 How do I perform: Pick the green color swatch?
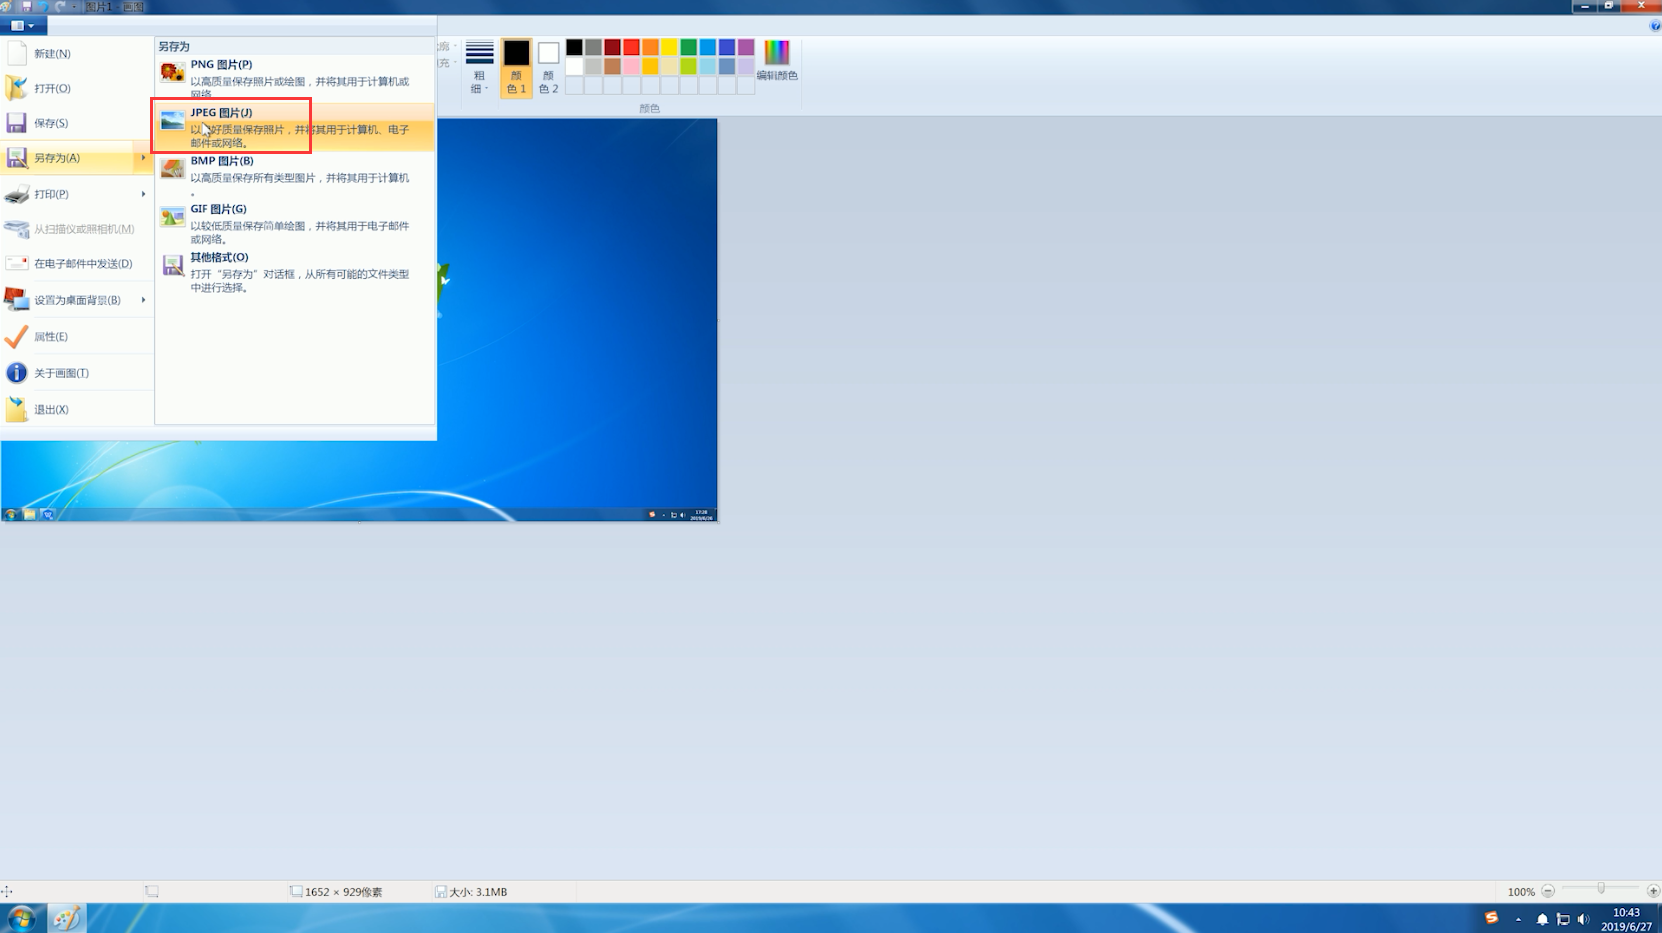pos(688,47)
